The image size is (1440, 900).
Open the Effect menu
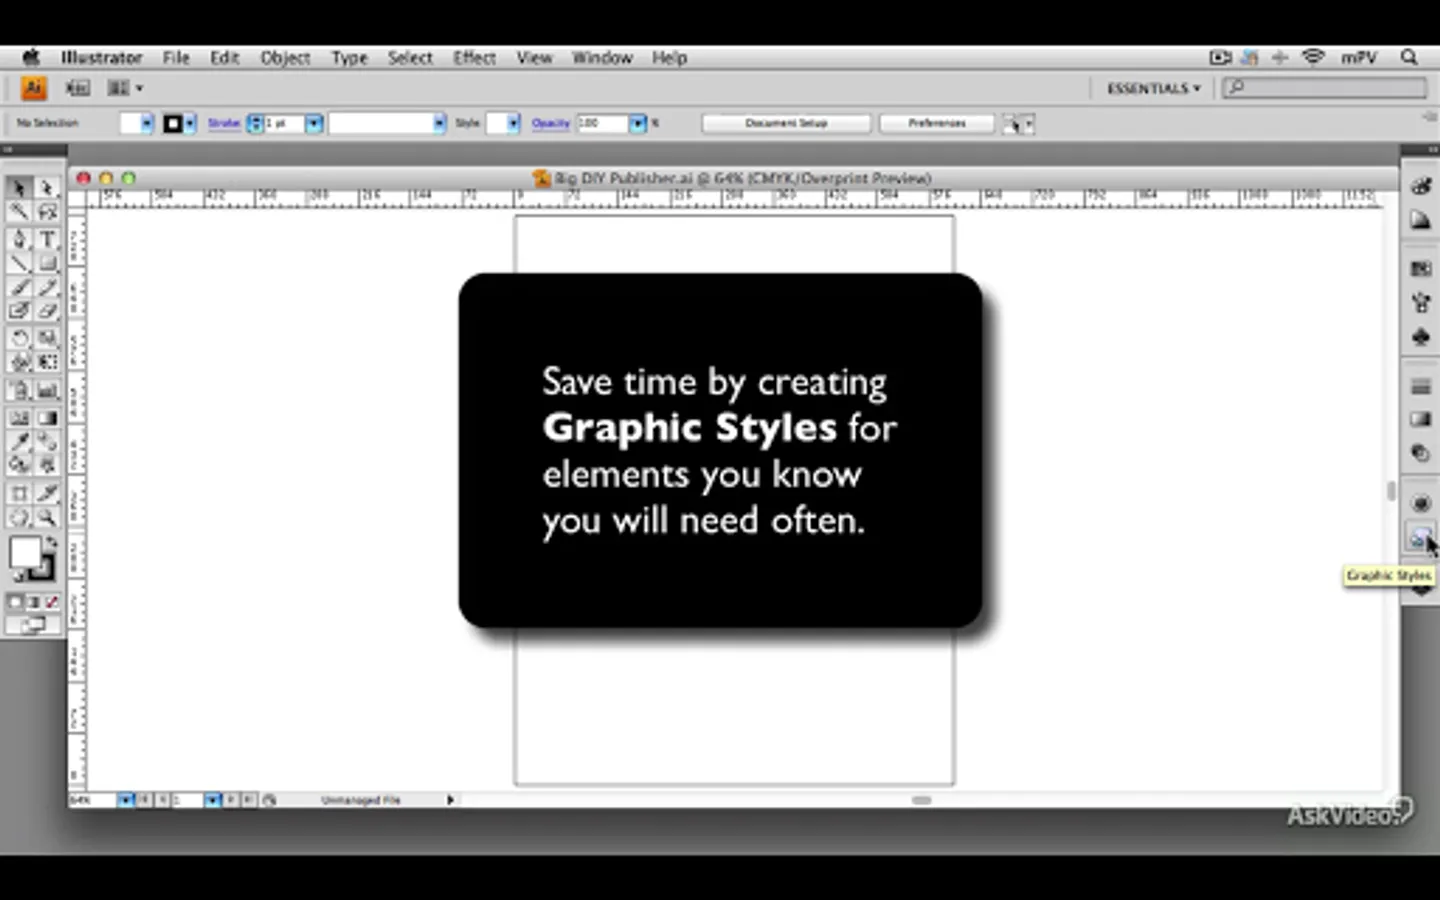[x=474, y=58]
